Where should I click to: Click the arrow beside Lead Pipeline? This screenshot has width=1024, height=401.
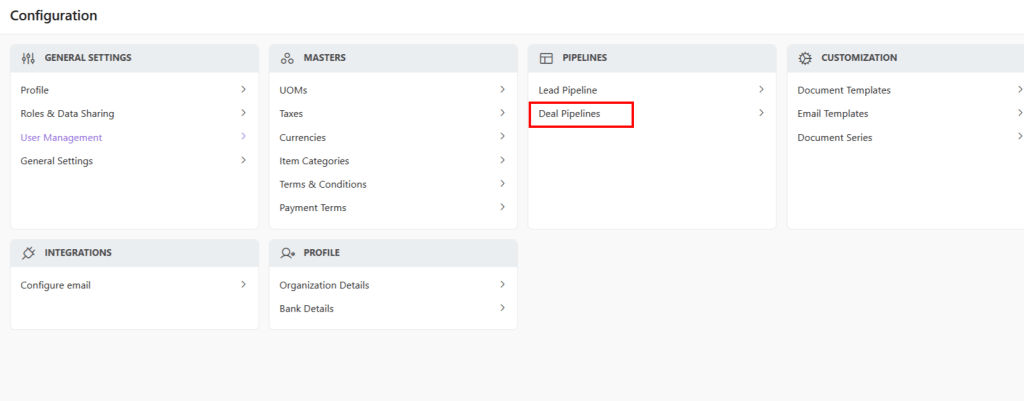761,90
